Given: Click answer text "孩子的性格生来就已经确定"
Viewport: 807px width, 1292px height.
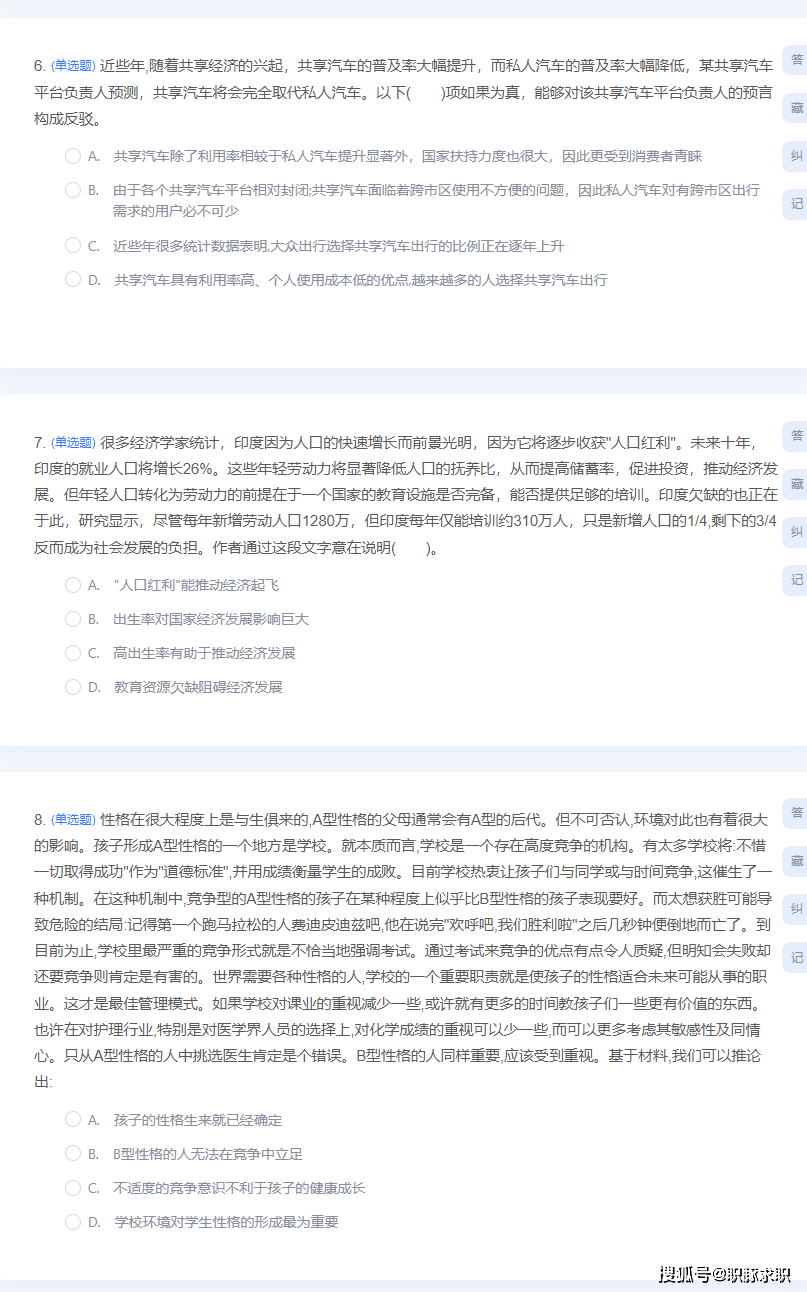Looking at the screenshot, I should pos(198,1120).
